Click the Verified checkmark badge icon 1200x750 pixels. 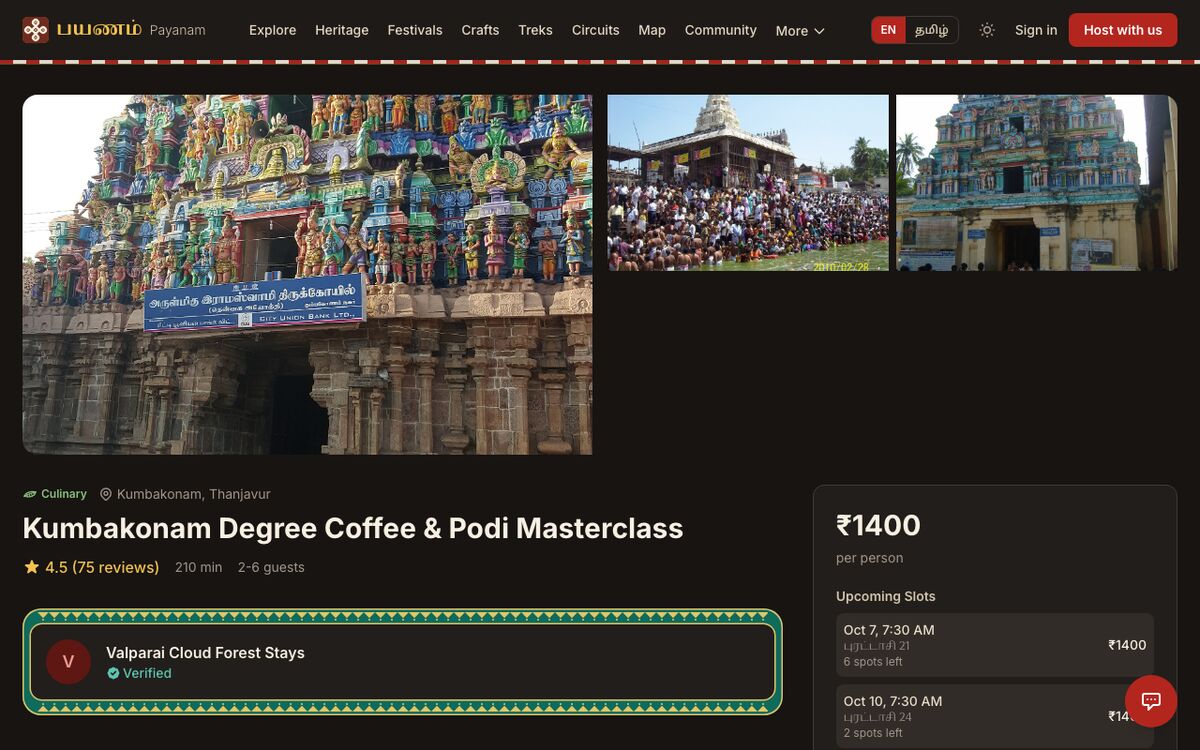(113, 673)
